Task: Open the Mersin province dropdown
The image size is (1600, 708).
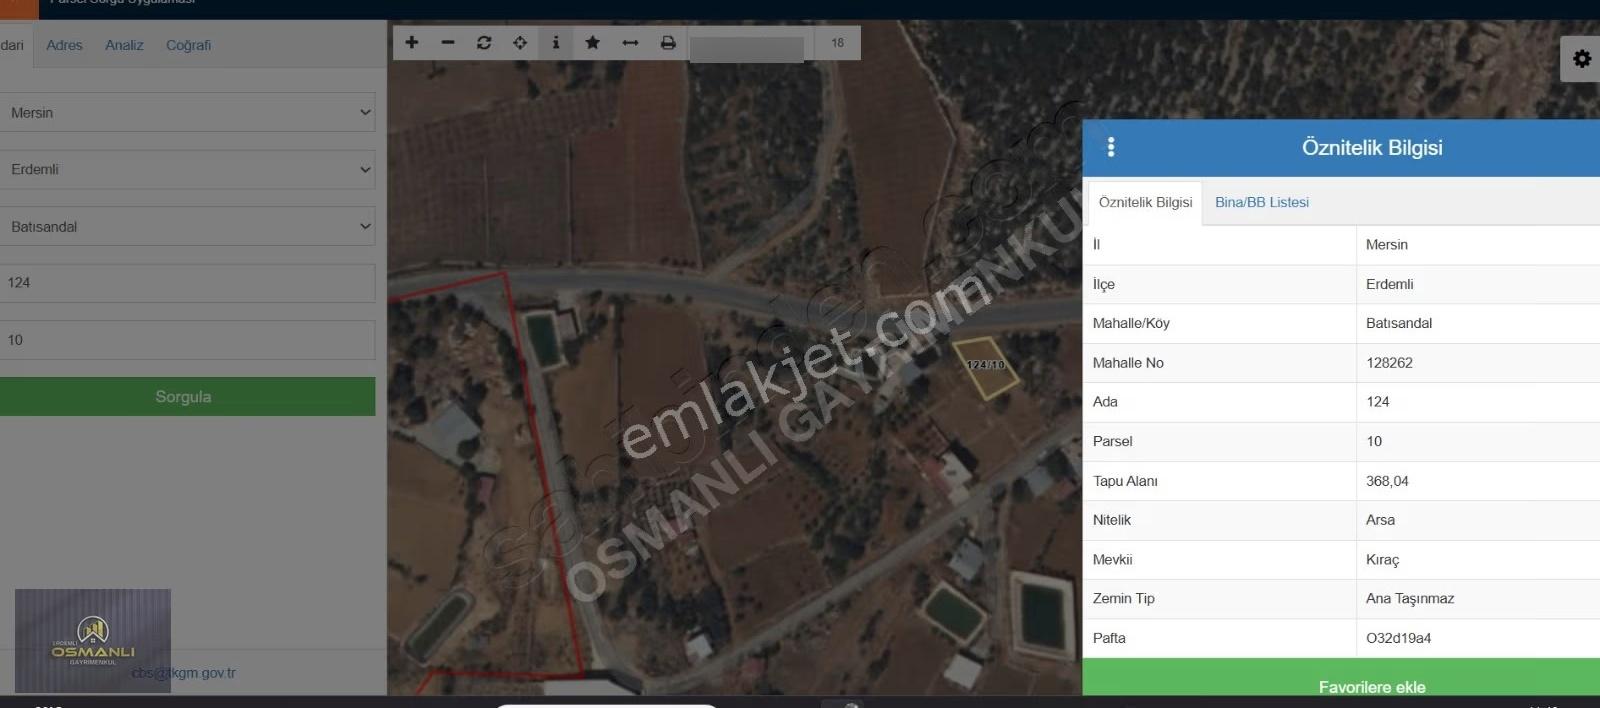Action: click(x=187, y=112)
